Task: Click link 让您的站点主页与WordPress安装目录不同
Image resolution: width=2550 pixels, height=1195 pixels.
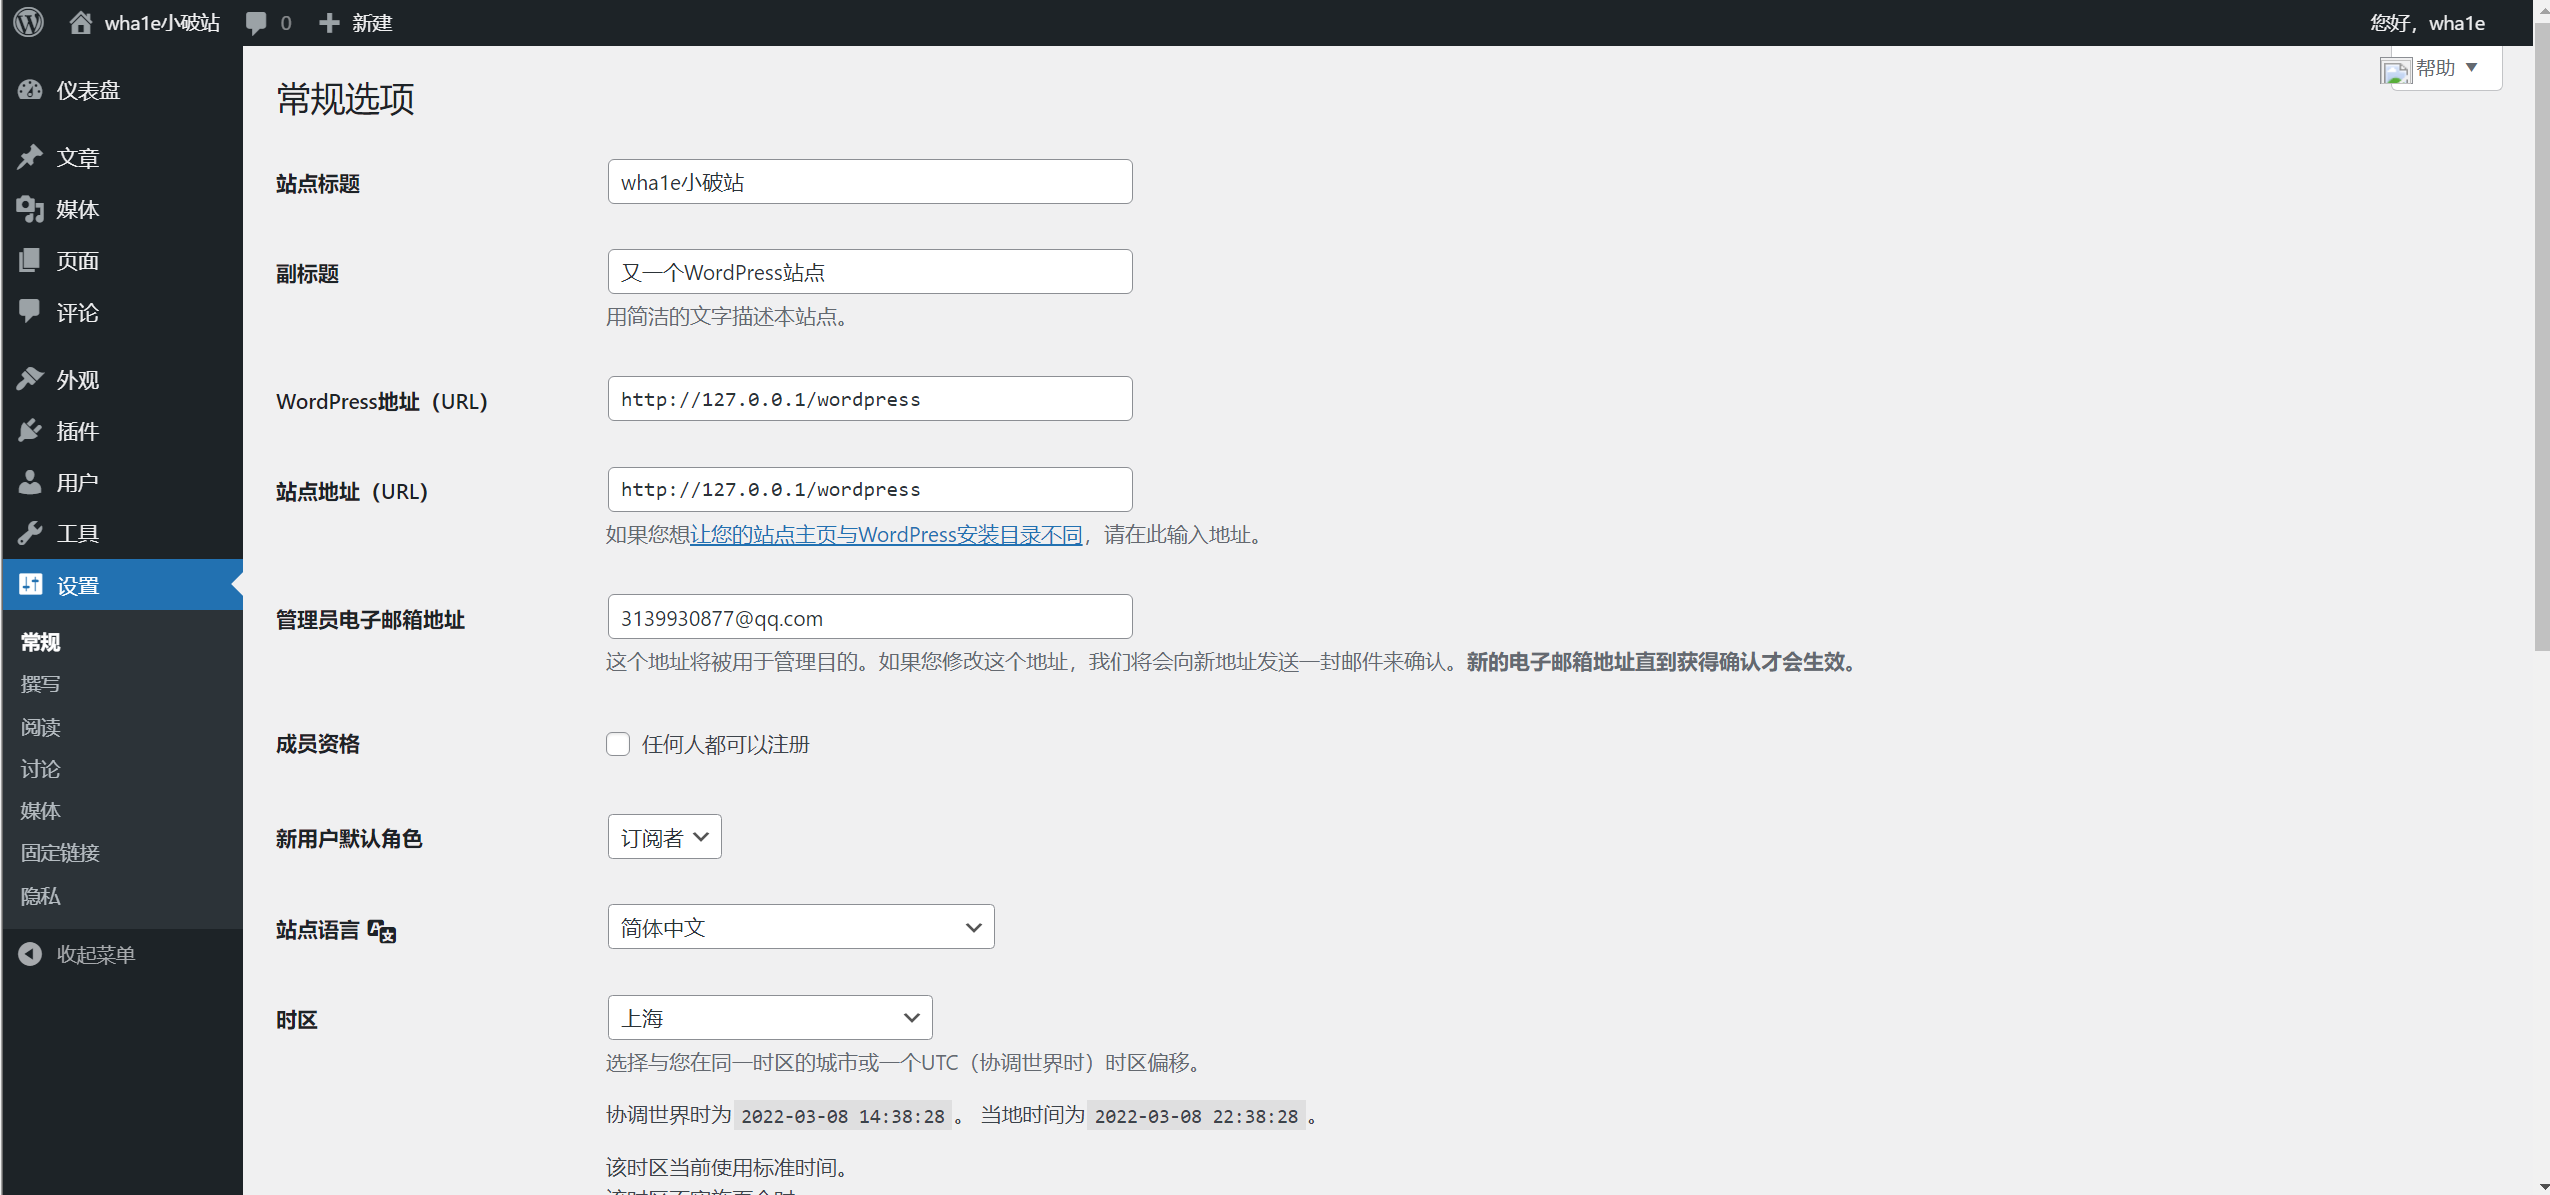Action: click(x=886, y=535)
